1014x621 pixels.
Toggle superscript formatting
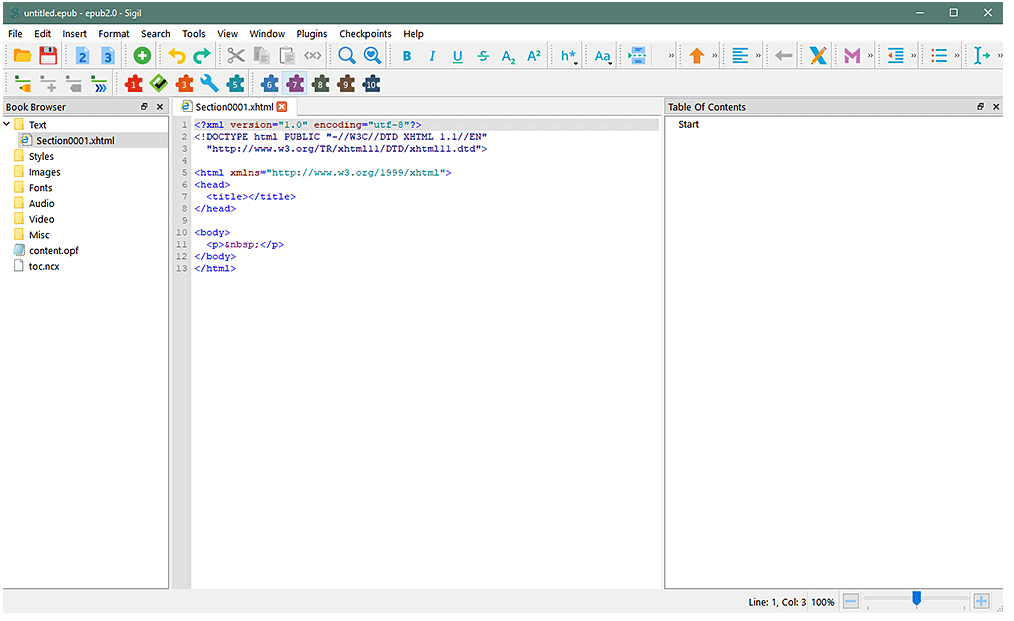click(x=534, y=56)
